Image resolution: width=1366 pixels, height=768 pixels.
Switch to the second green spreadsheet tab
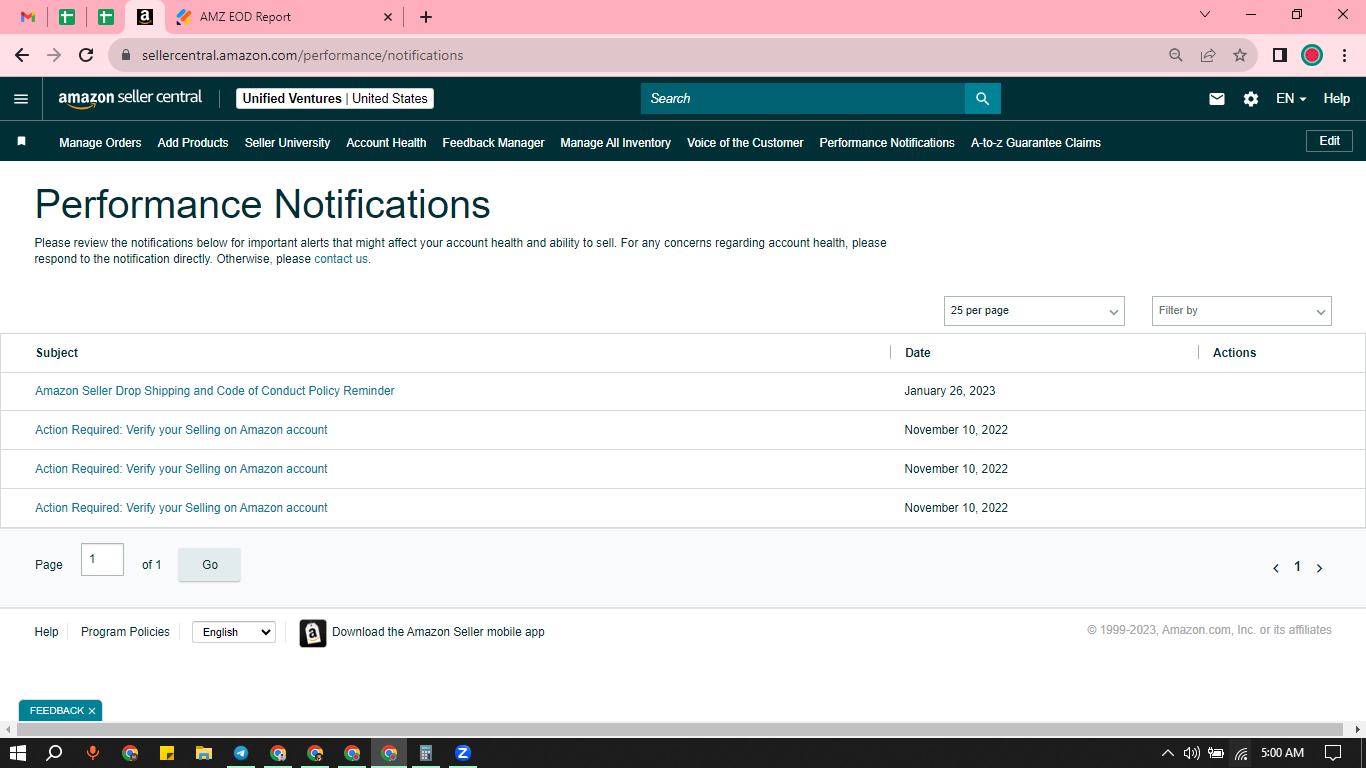pos(106,17)
